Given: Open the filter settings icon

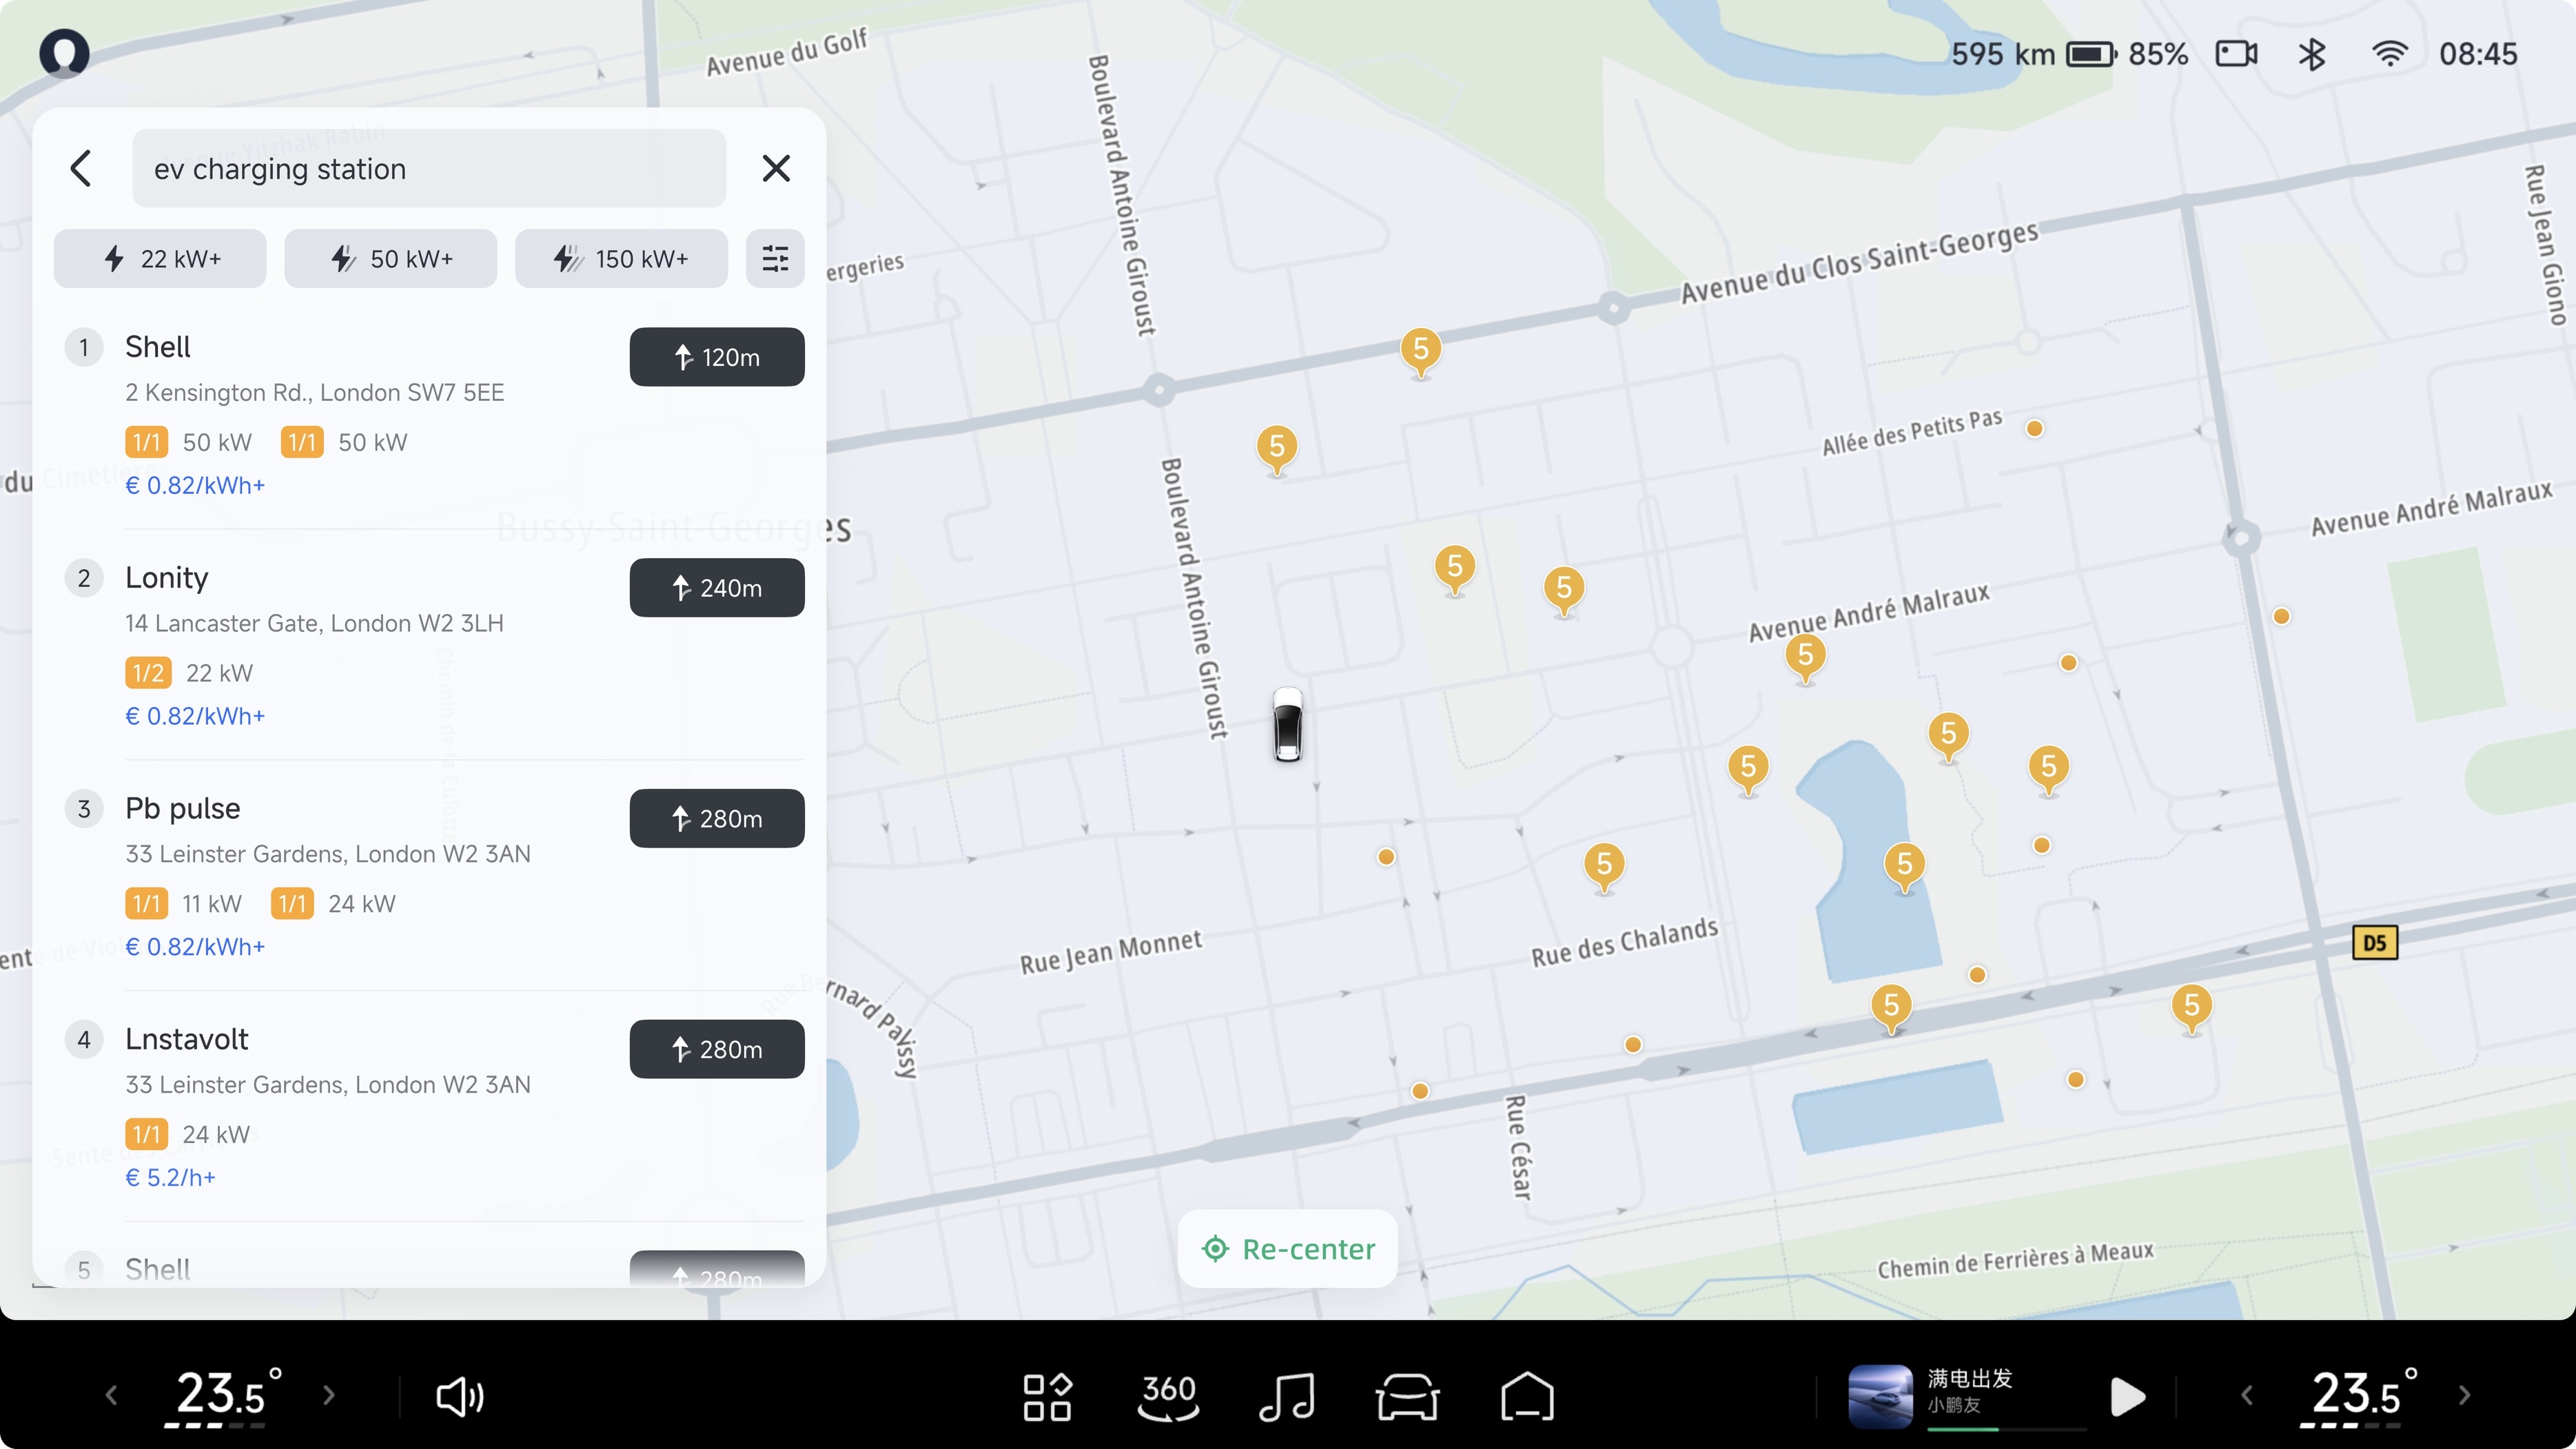Looking at the screenshot, I should [x=775, y=258].
